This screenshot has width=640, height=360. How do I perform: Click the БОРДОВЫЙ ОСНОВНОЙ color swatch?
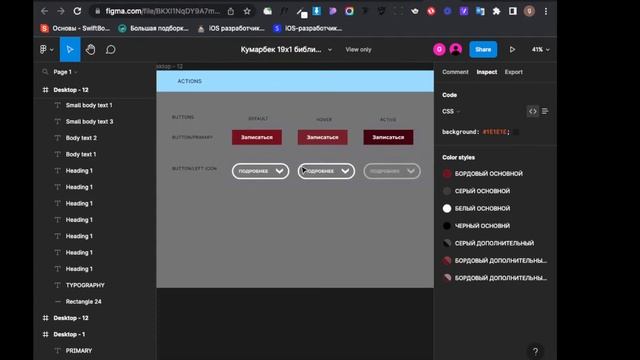tap(447, 173)
